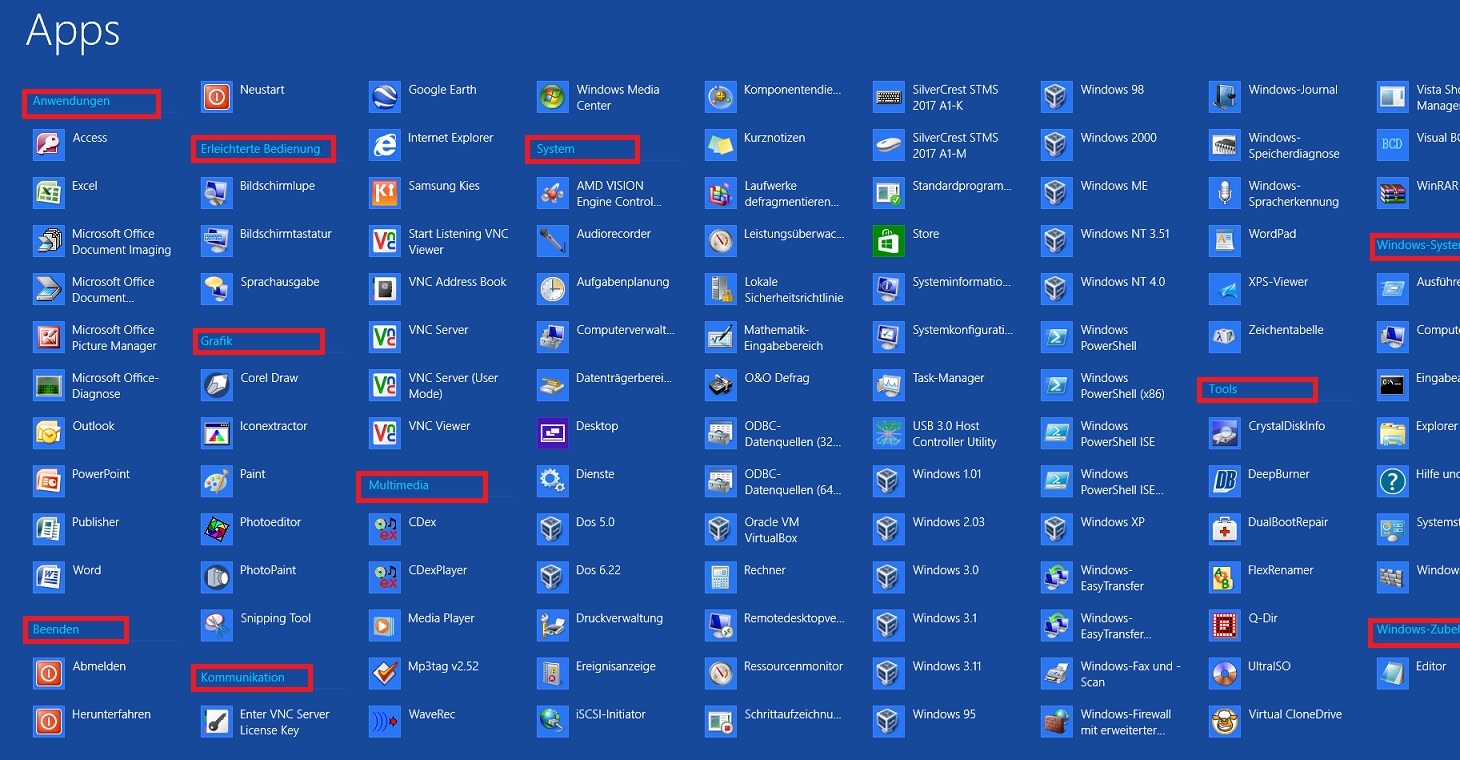Image resolution: width=1460 pixels, height=760 pixels.
Task: Start the Windows XP virtual machine icon
Action: pos(1056,529)
